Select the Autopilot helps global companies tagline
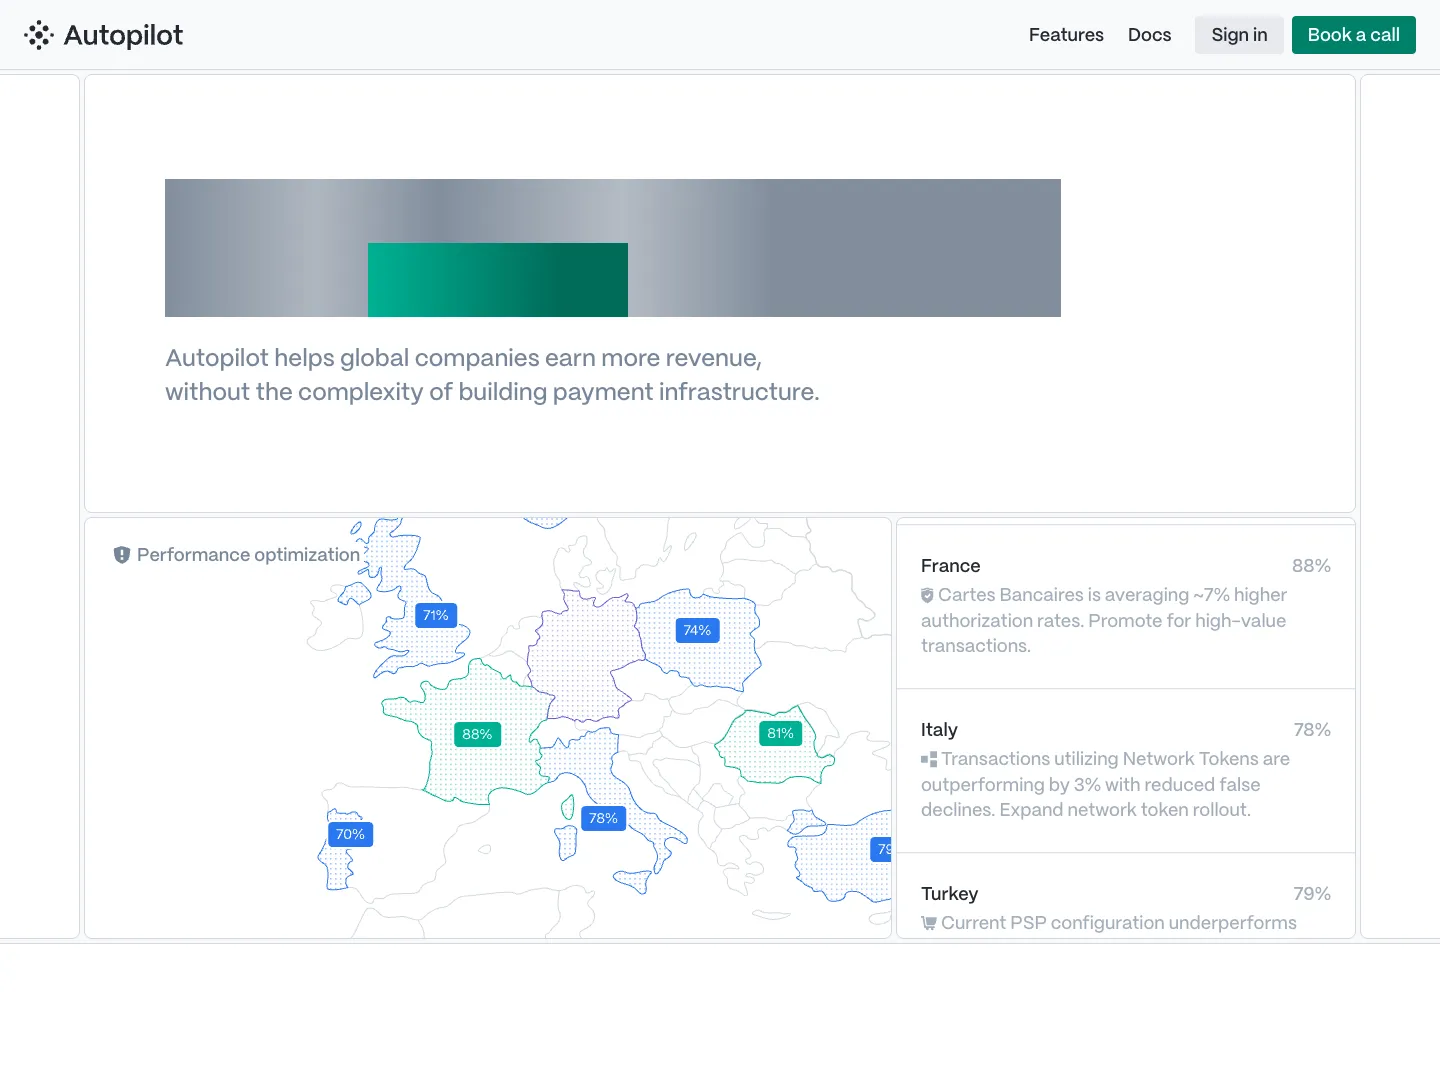Screen dimensions: 1440x1080 (492, 375)
